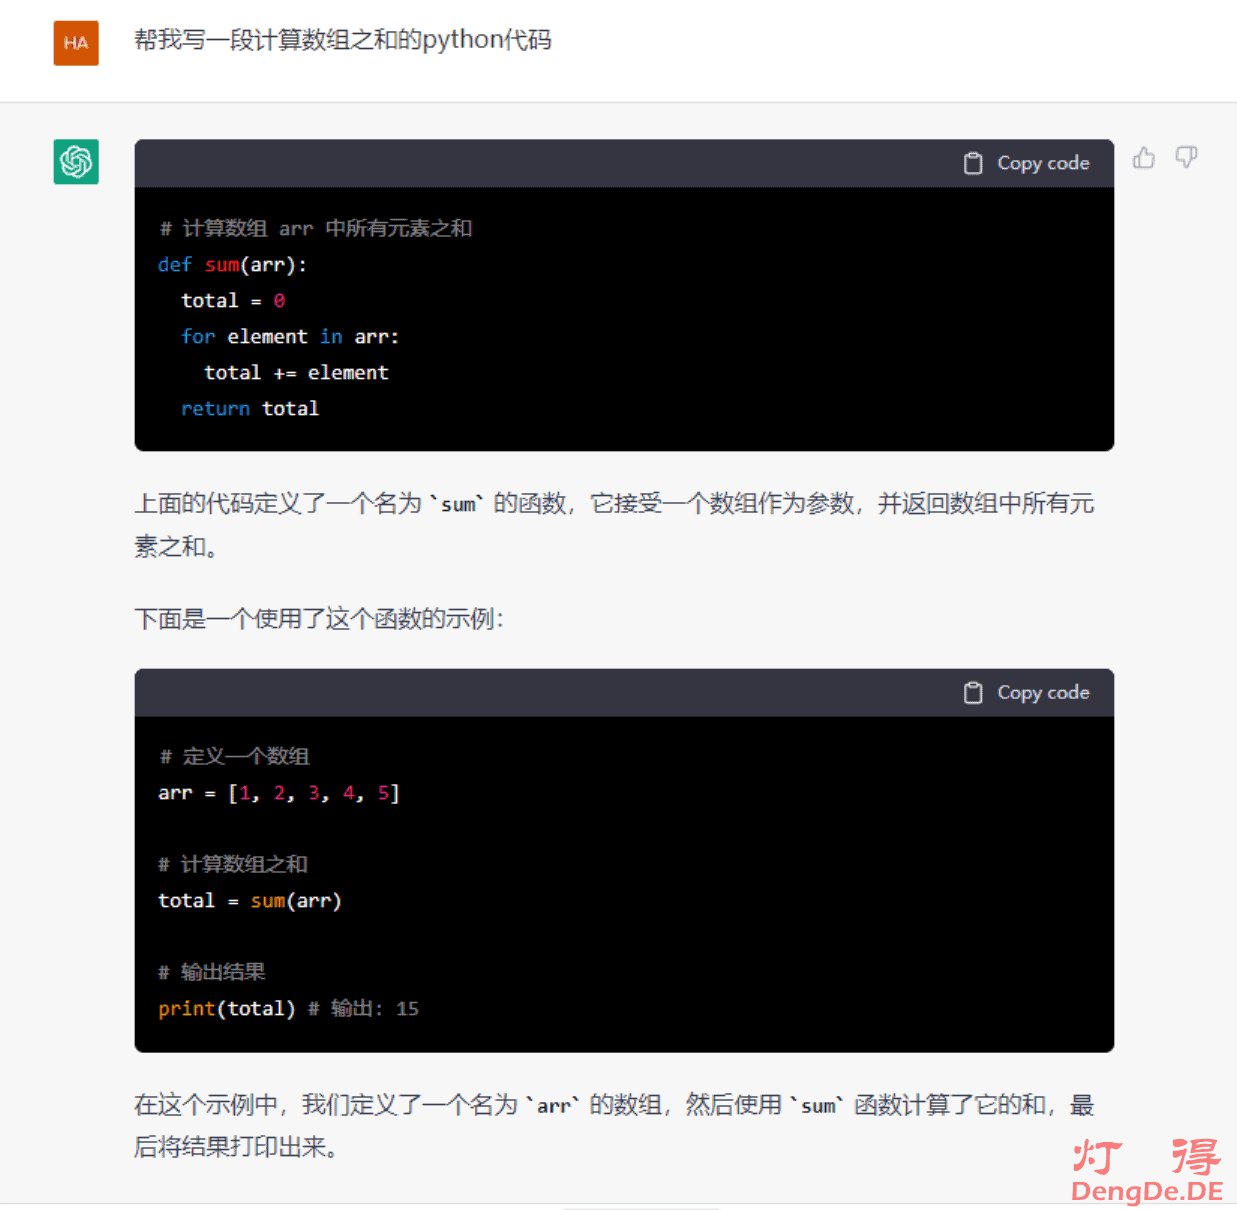Click the 'for element in arr:' line
1237x1210 pixels.
pyautogui.click(x=290, y=337)
